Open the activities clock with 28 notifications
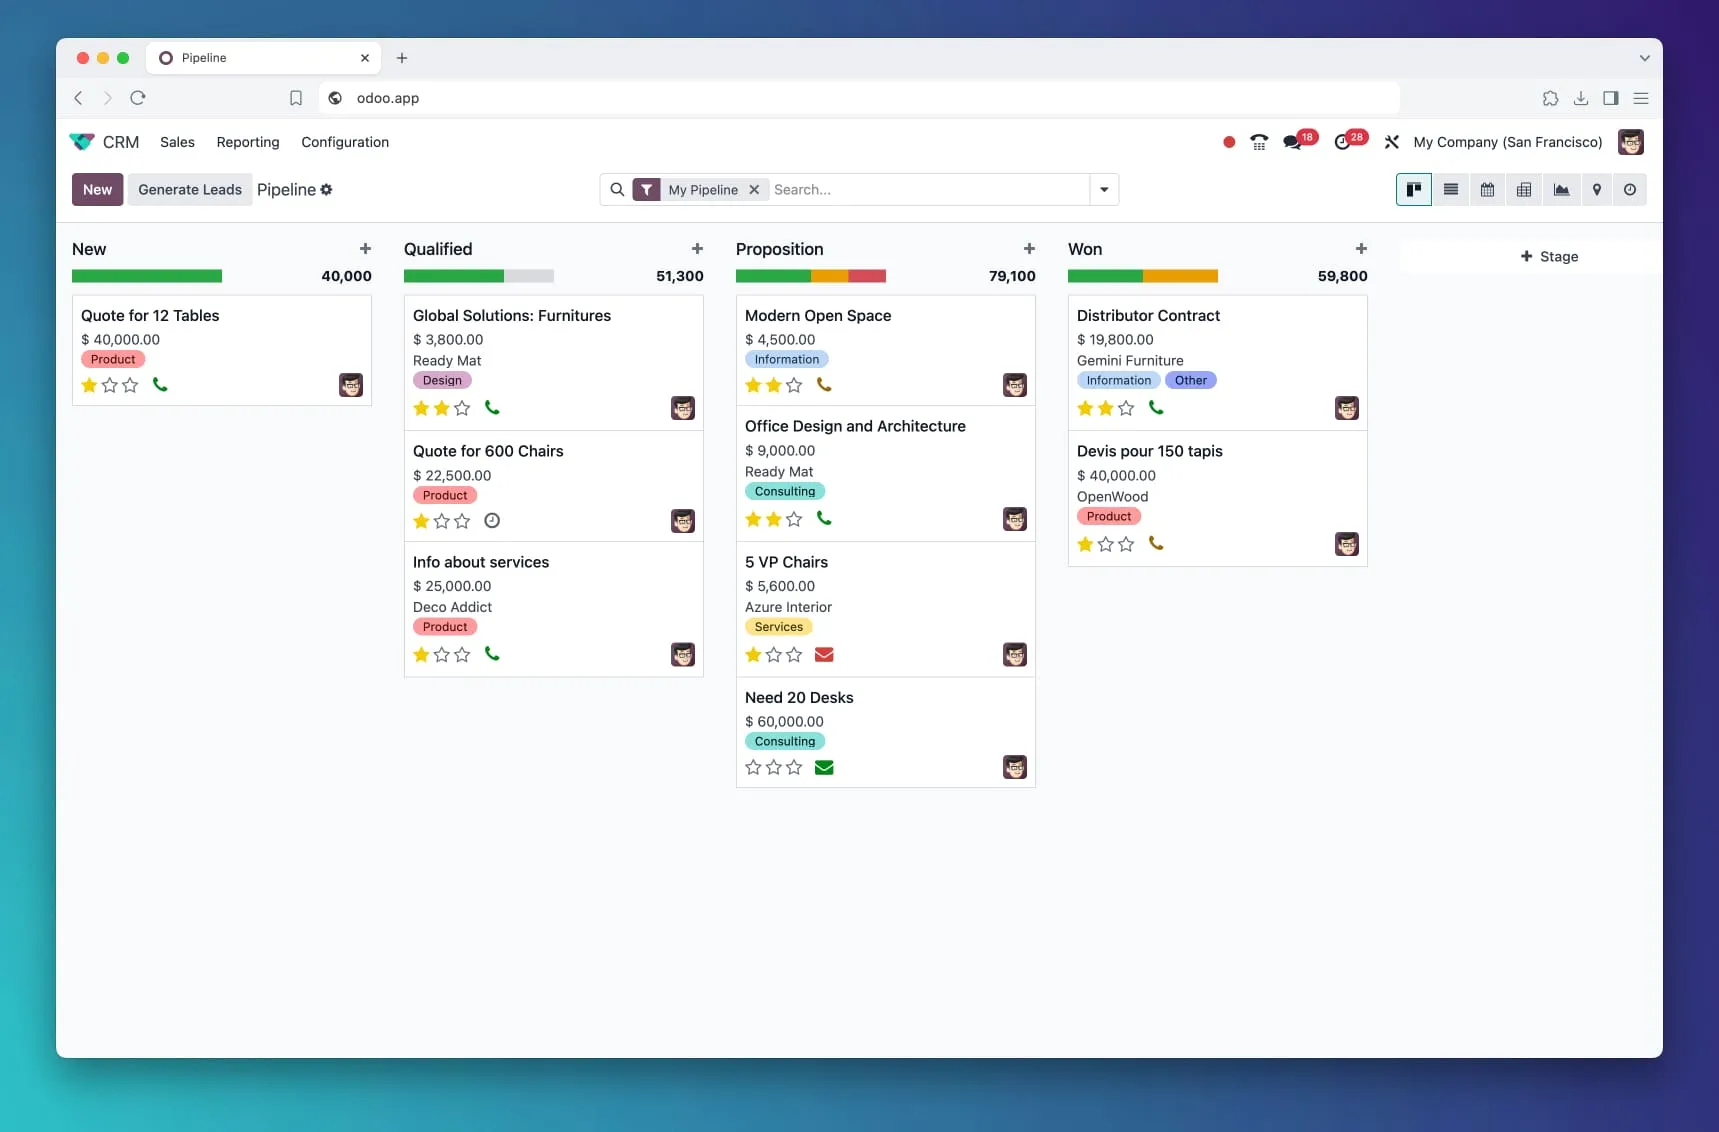The height and width of the screenshot is (1132, 1719). click(x=1344, y=142)
